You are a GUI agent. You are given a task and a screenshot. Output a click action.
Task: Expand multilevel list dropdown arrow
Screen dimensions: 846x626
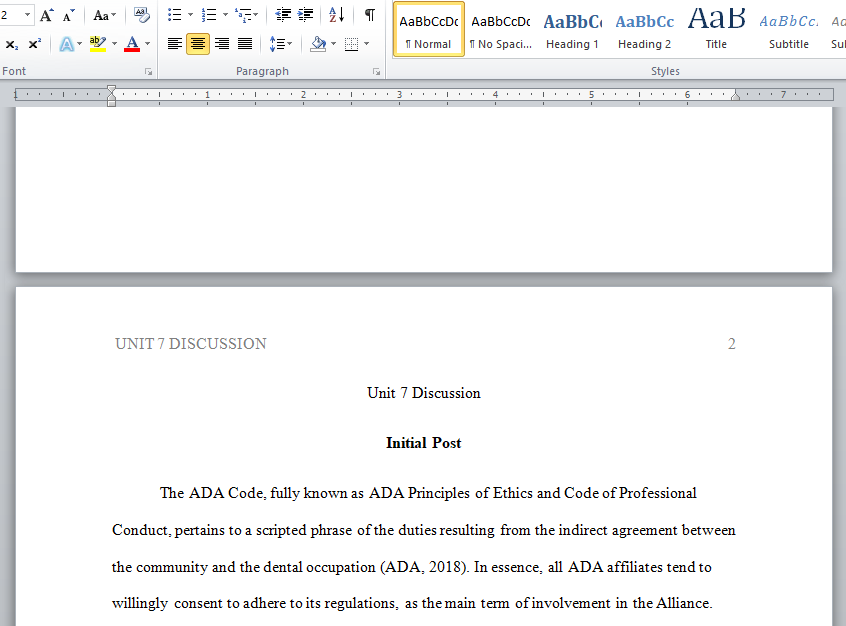[x=256, y=15]
